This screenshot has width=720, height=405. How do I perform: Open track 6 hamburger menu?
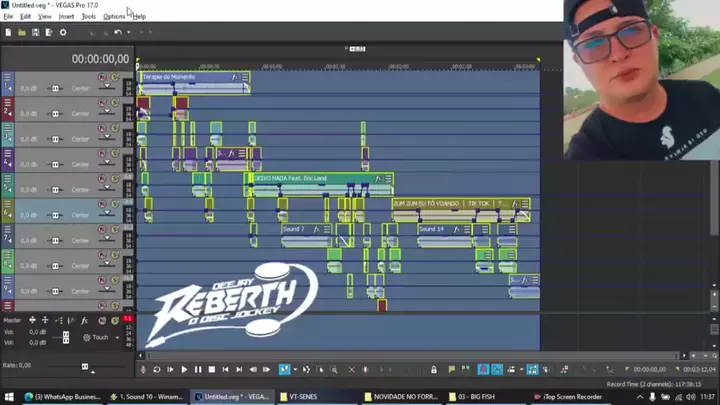[x=7, y=204]
